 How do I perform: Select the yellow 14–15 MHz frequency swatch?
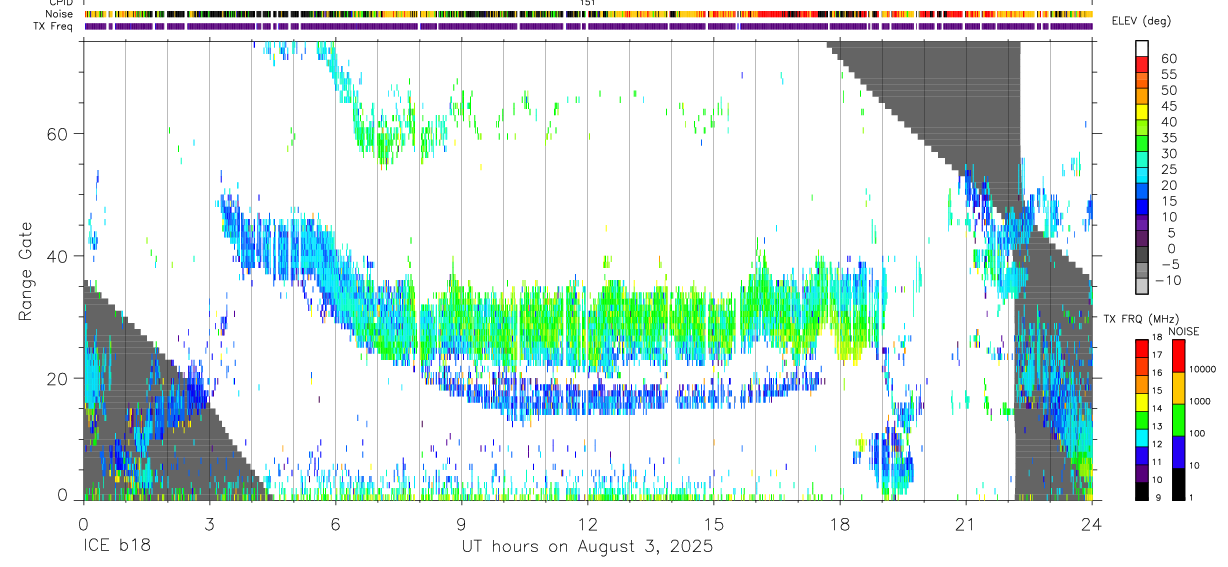tap(1142, 401)
